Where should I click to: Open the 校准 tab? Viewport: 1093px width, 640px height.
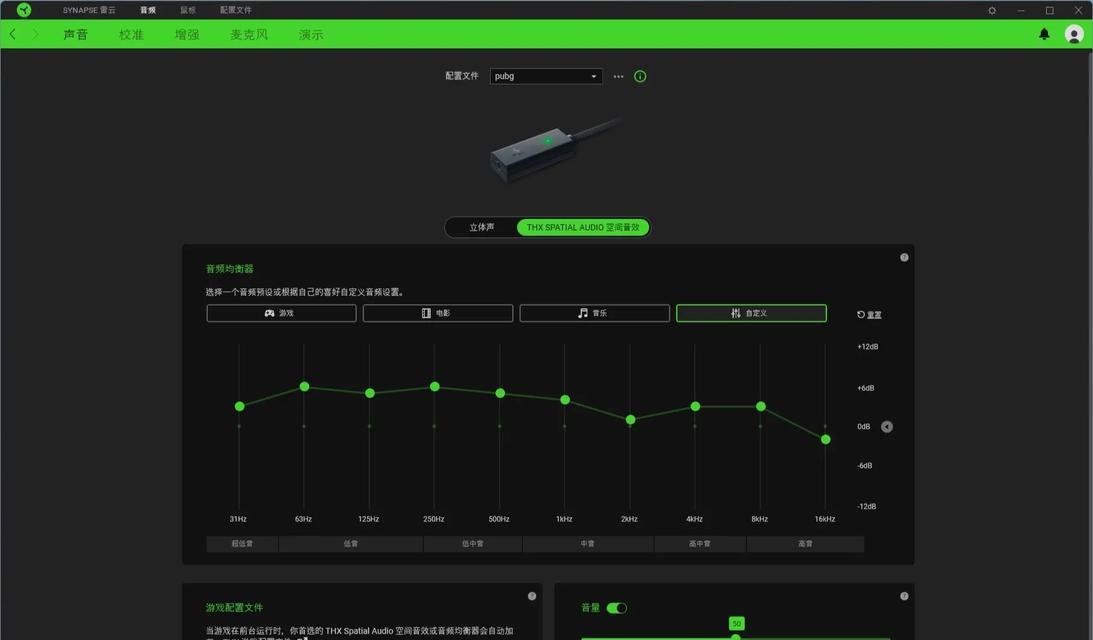point(131,34)
